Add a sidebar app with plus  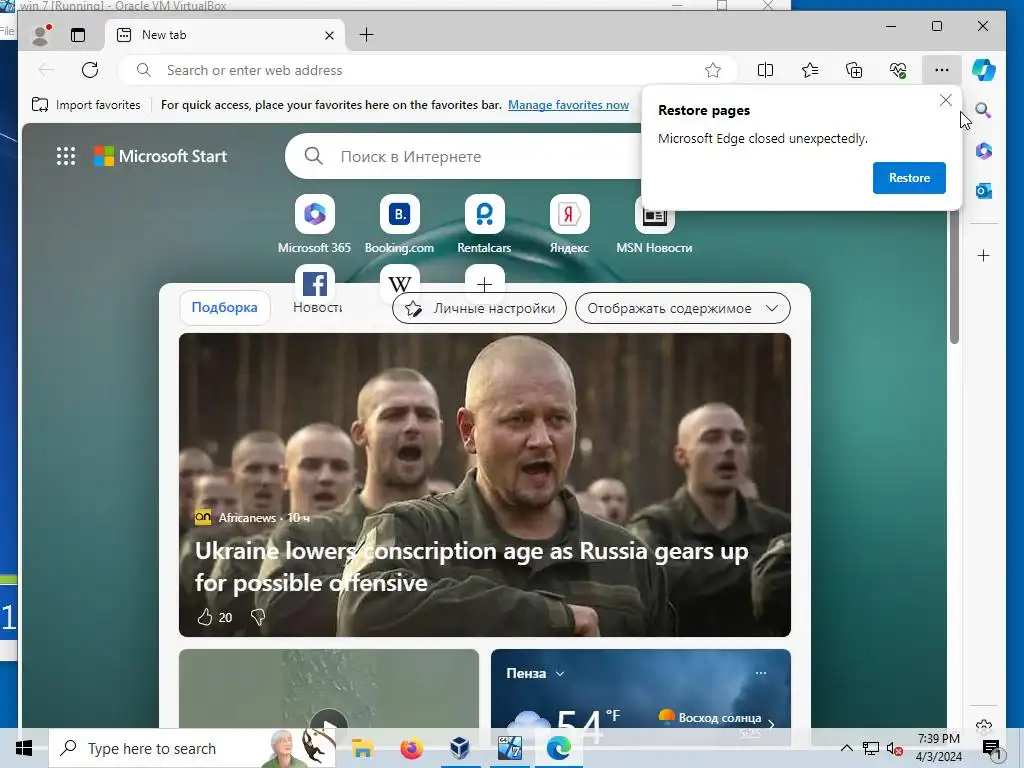click(984, 255)
